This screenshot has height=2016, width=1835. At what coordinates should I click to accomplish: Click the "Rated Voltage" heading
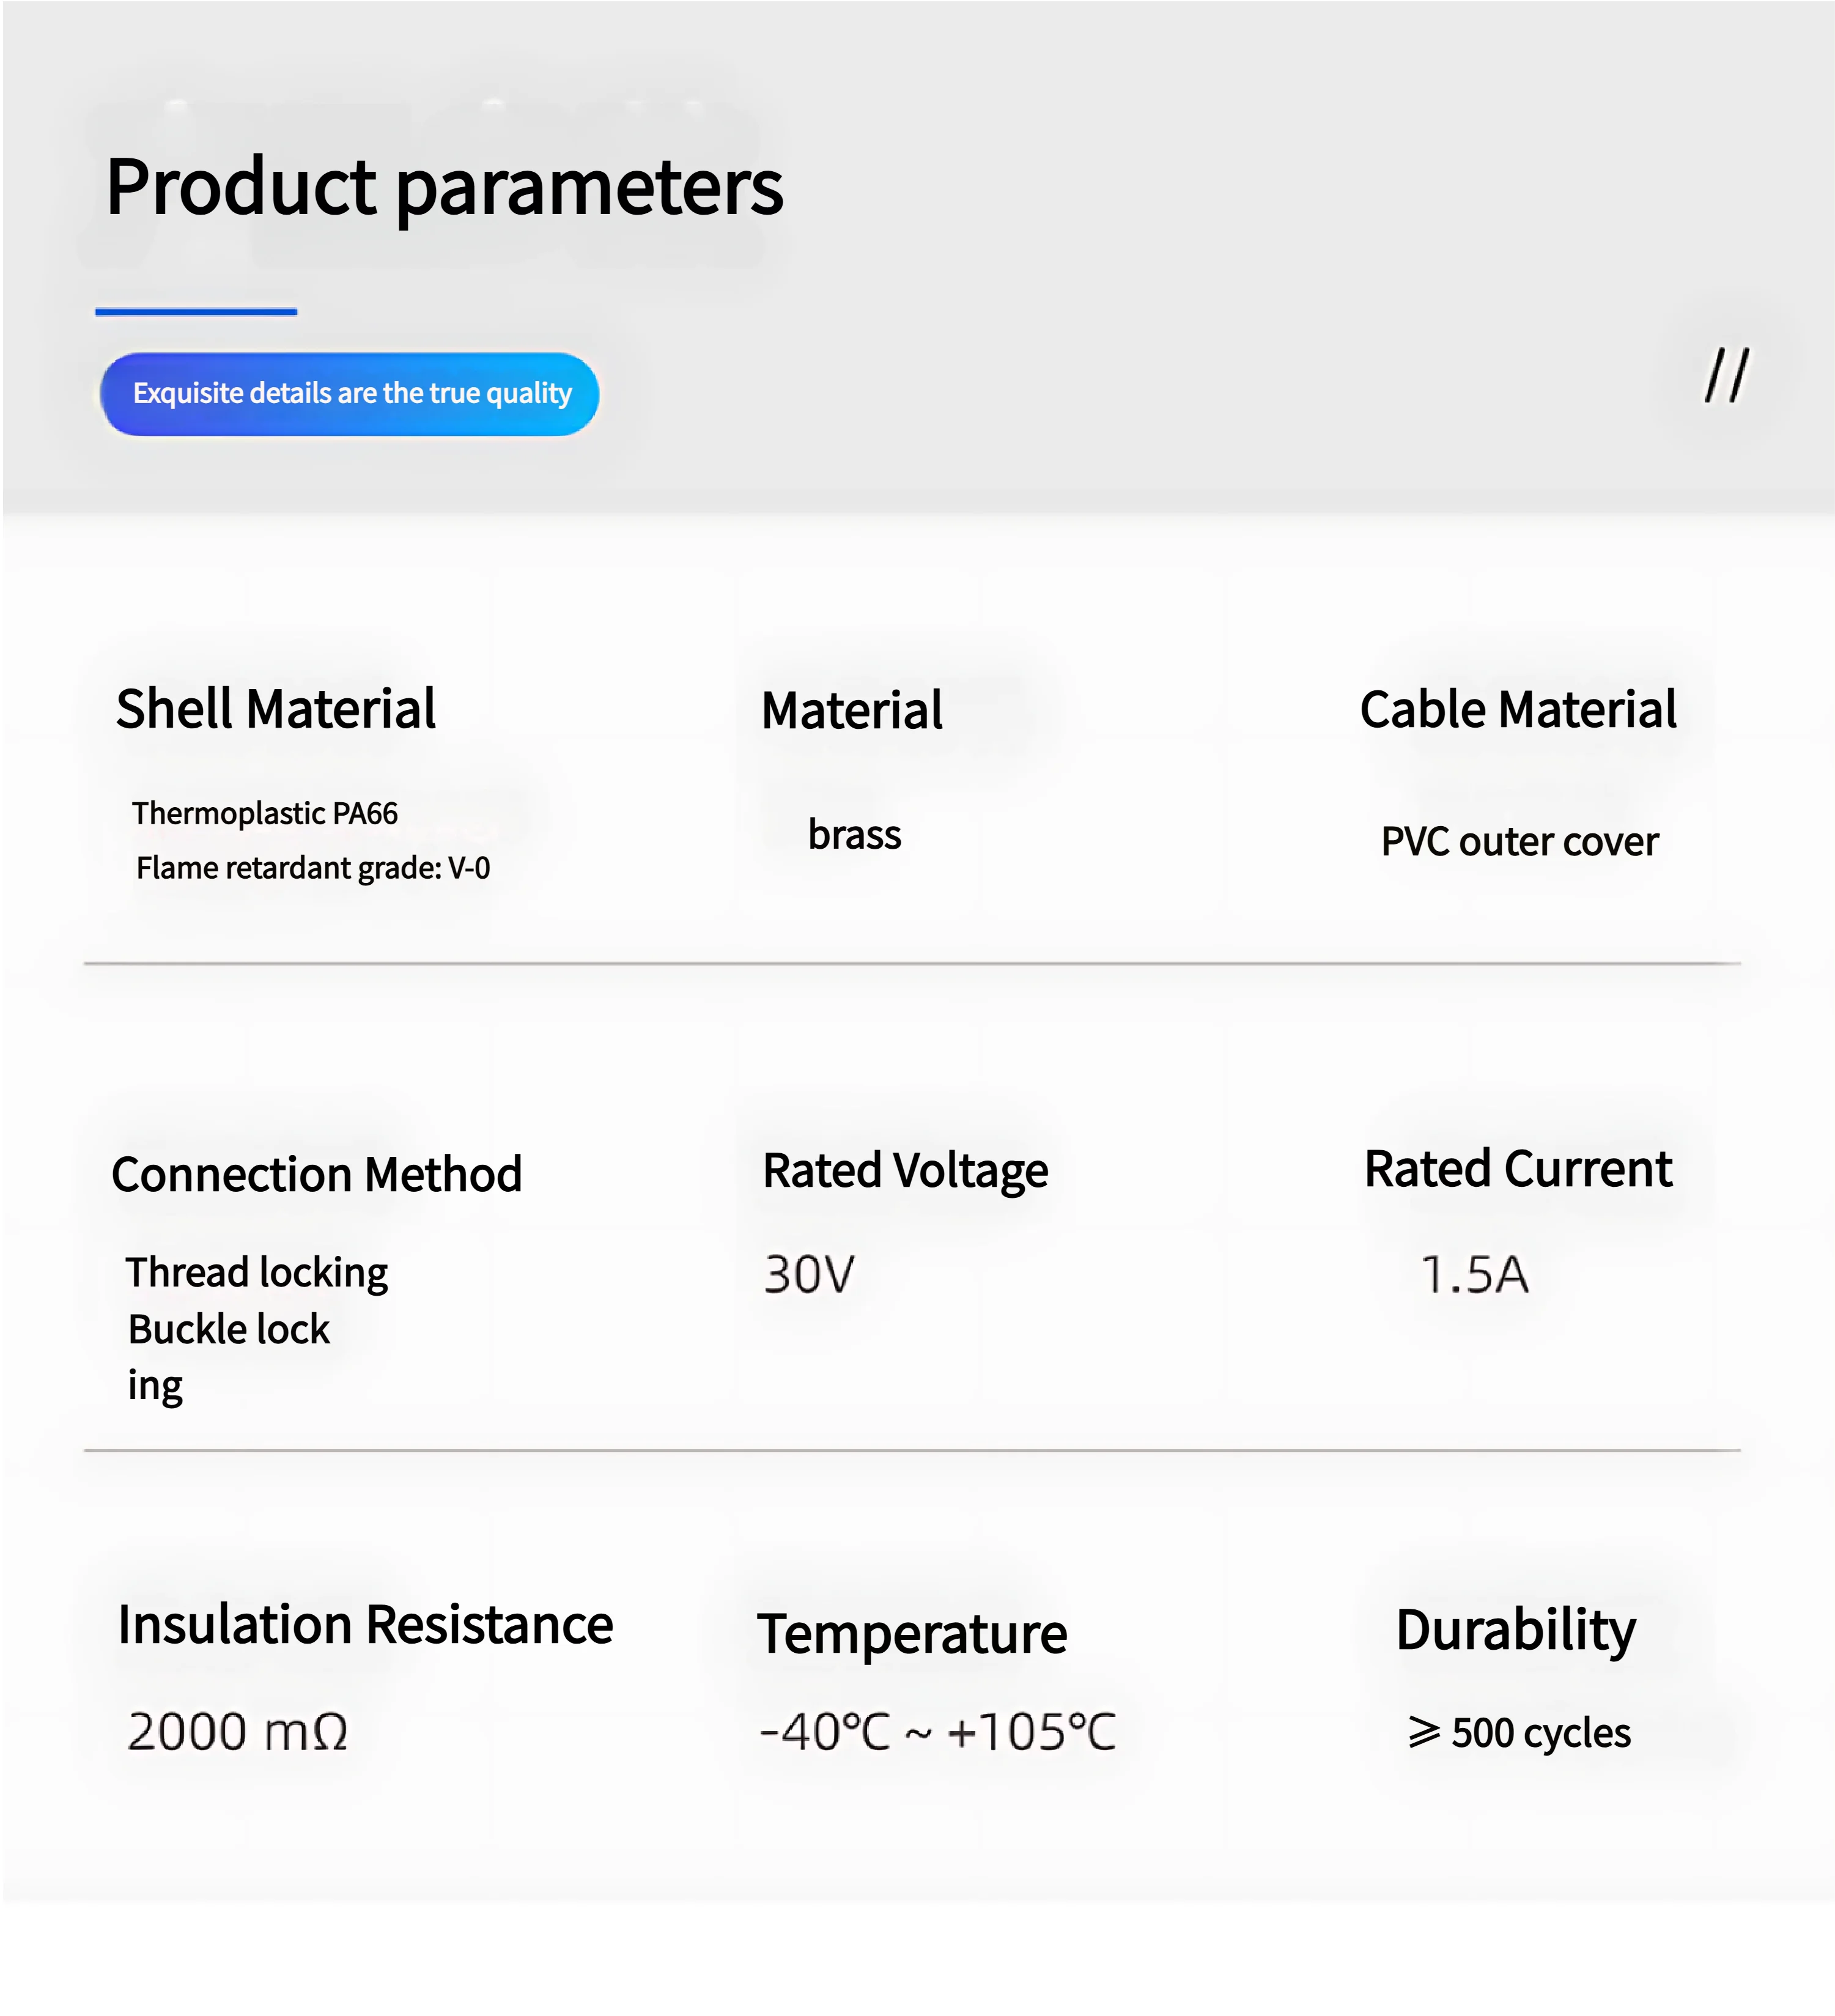(x=905, y=1171)
